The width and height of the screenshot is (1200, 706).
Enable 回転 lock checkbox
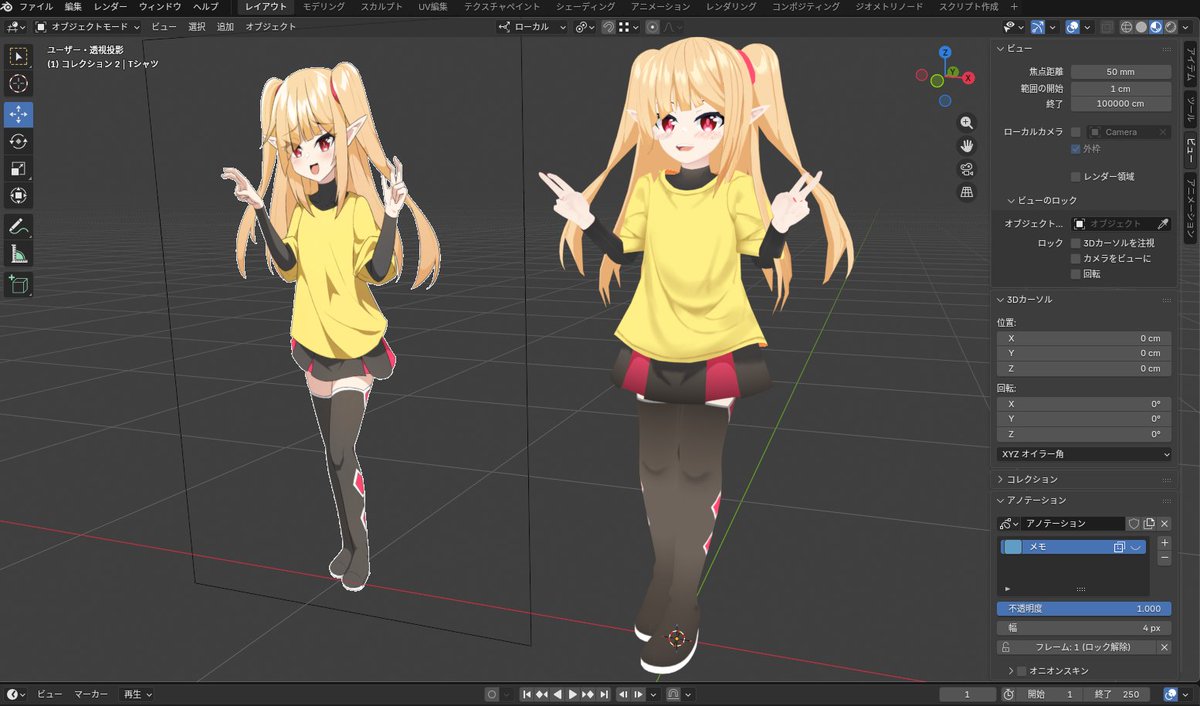click(1075, 274)
